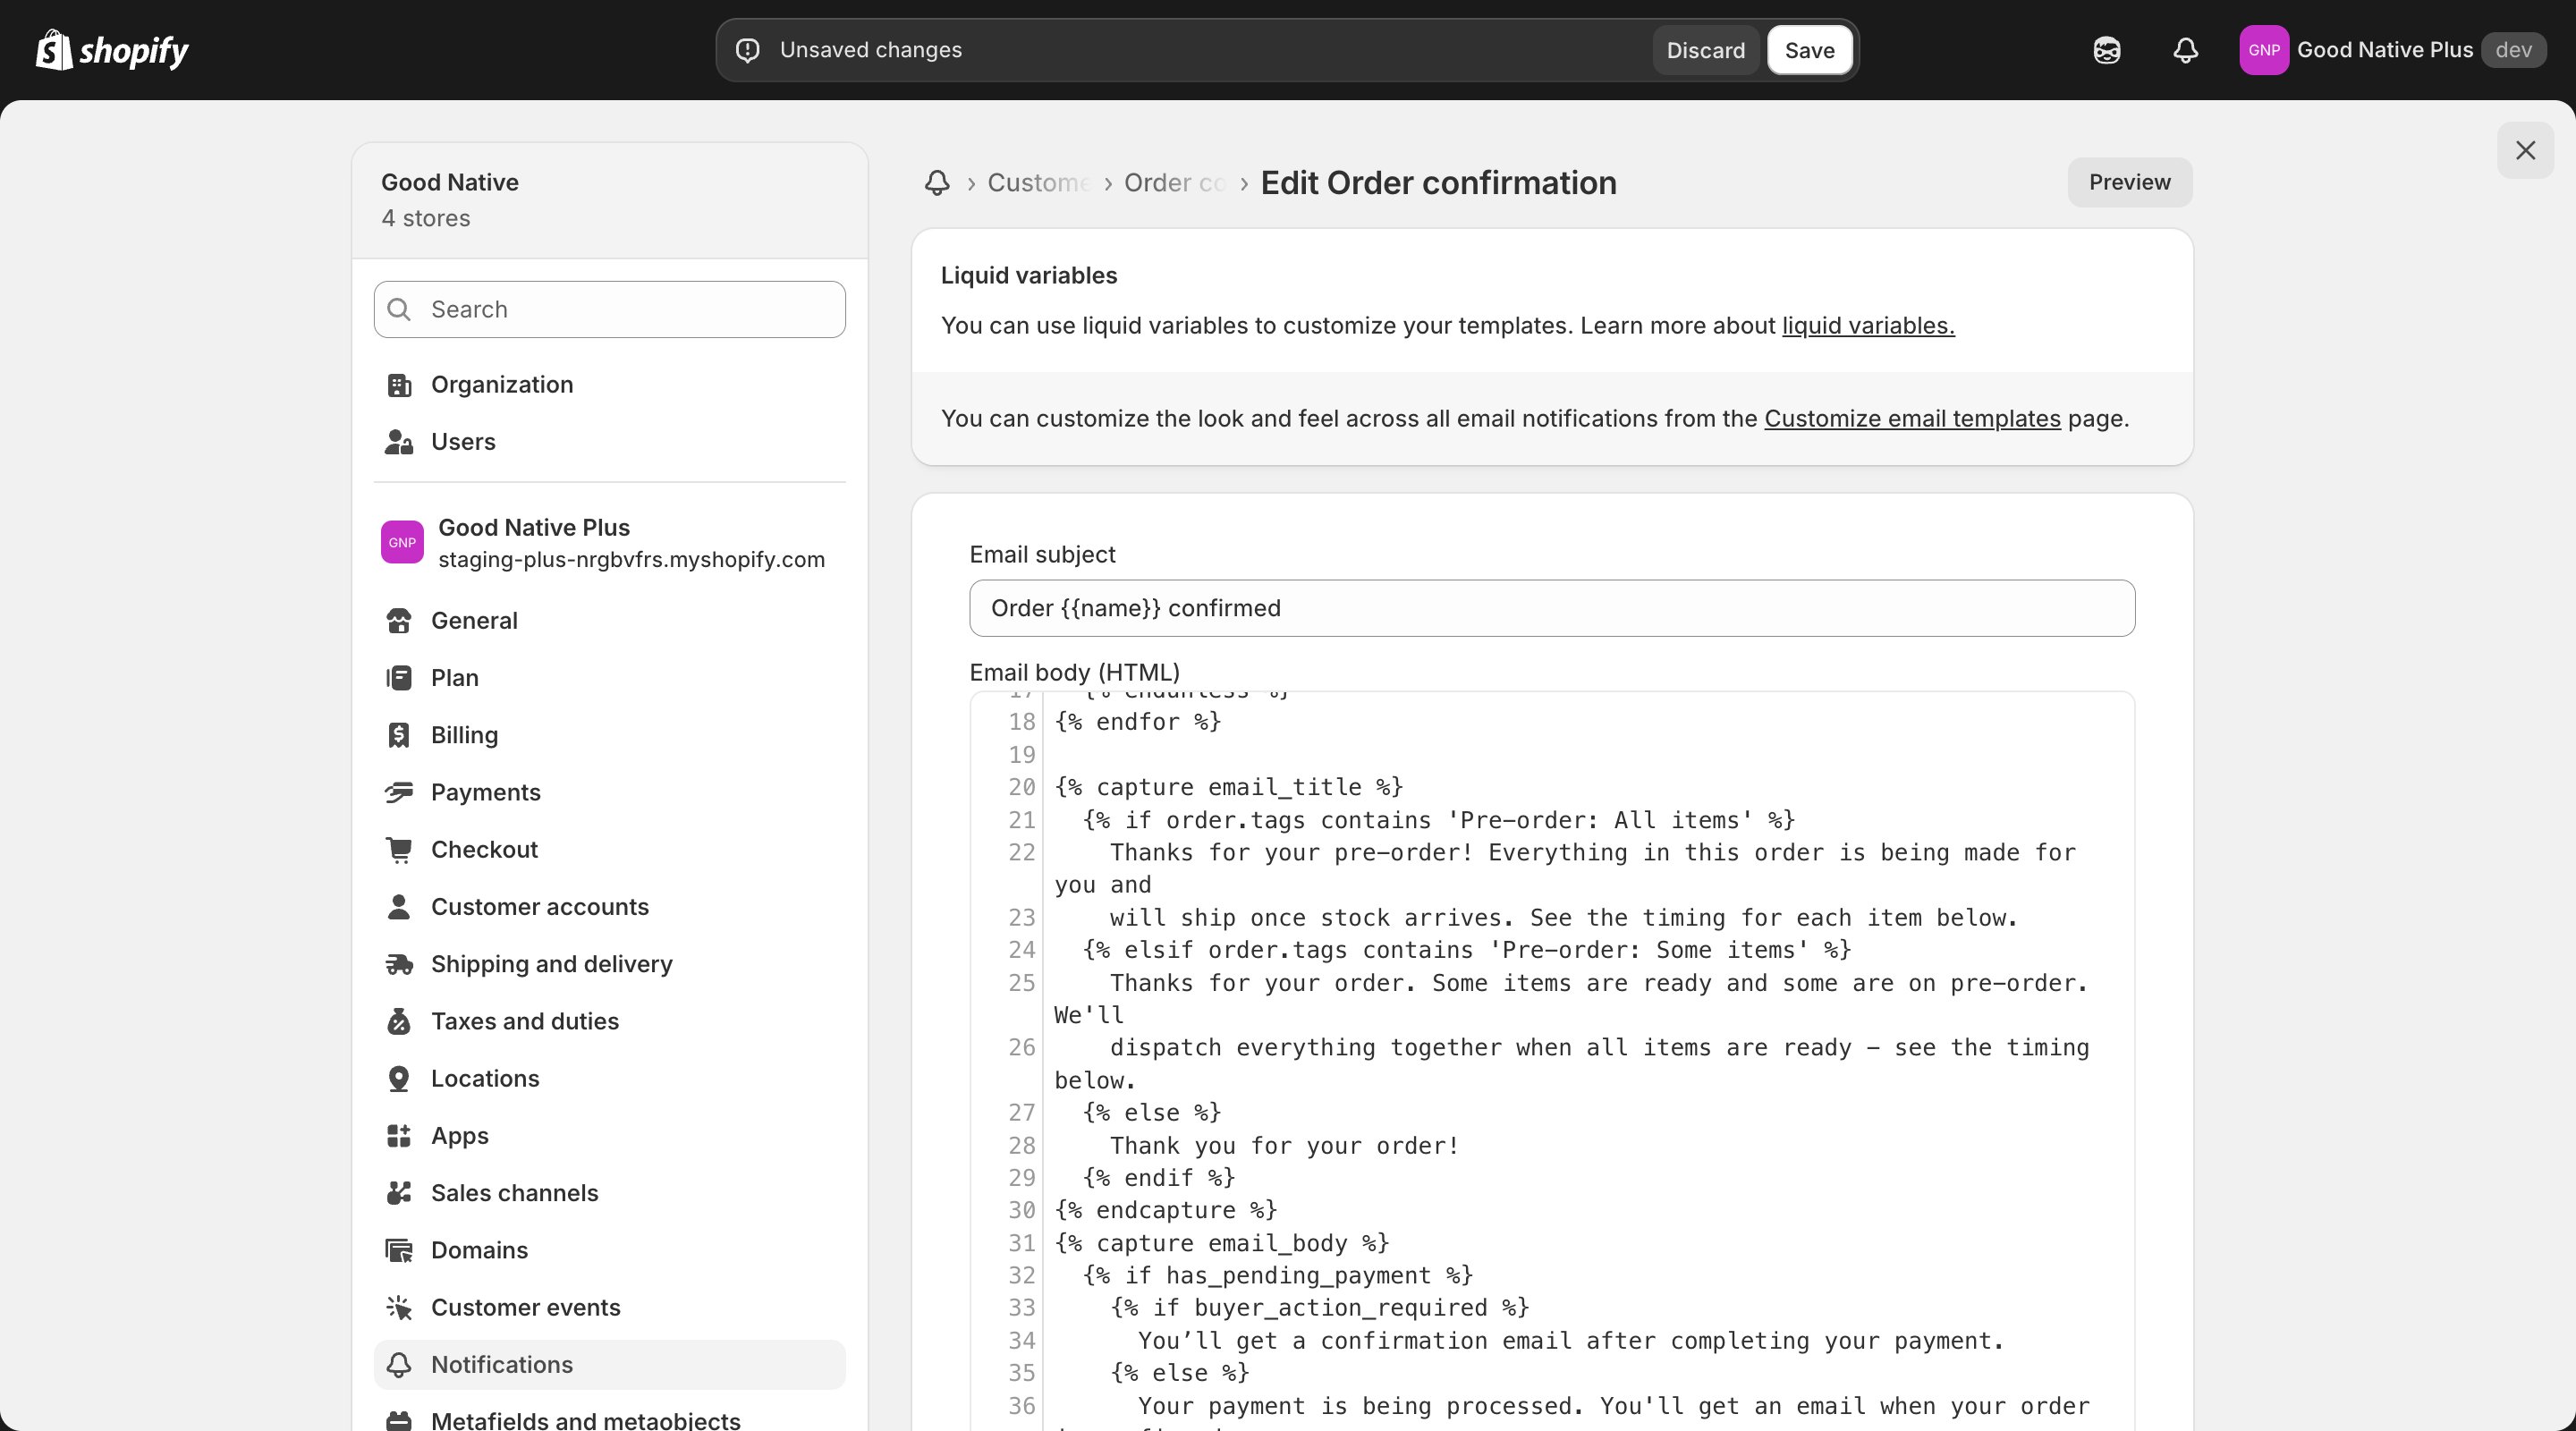Click the unsaved changes alert icon
This screenshot has height=1431, width=2576.
[748, 50]
